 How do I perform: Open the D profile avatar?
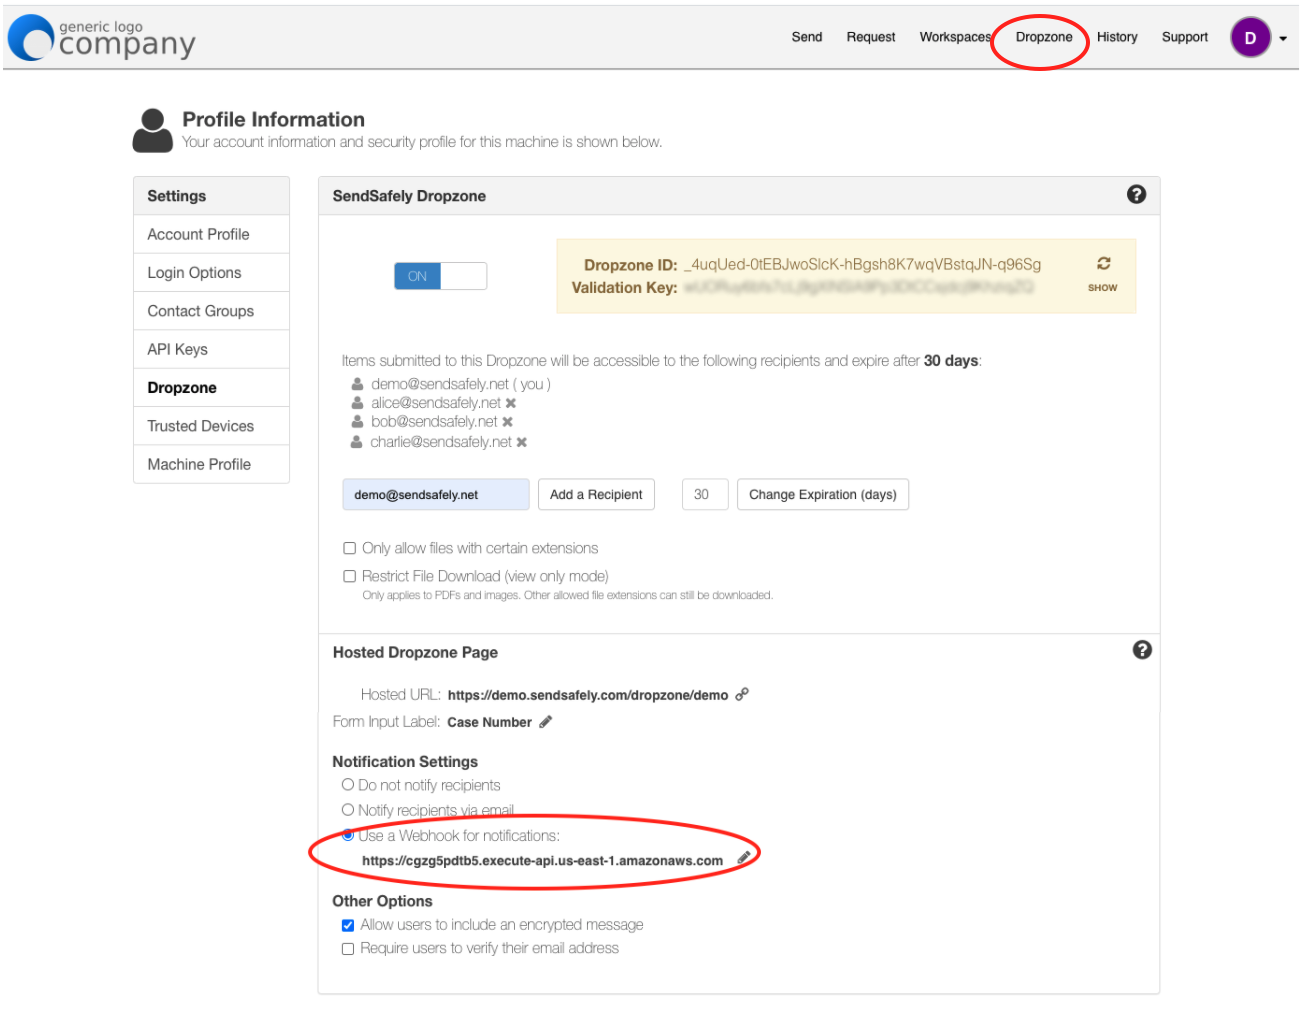tap(1250, 37)
